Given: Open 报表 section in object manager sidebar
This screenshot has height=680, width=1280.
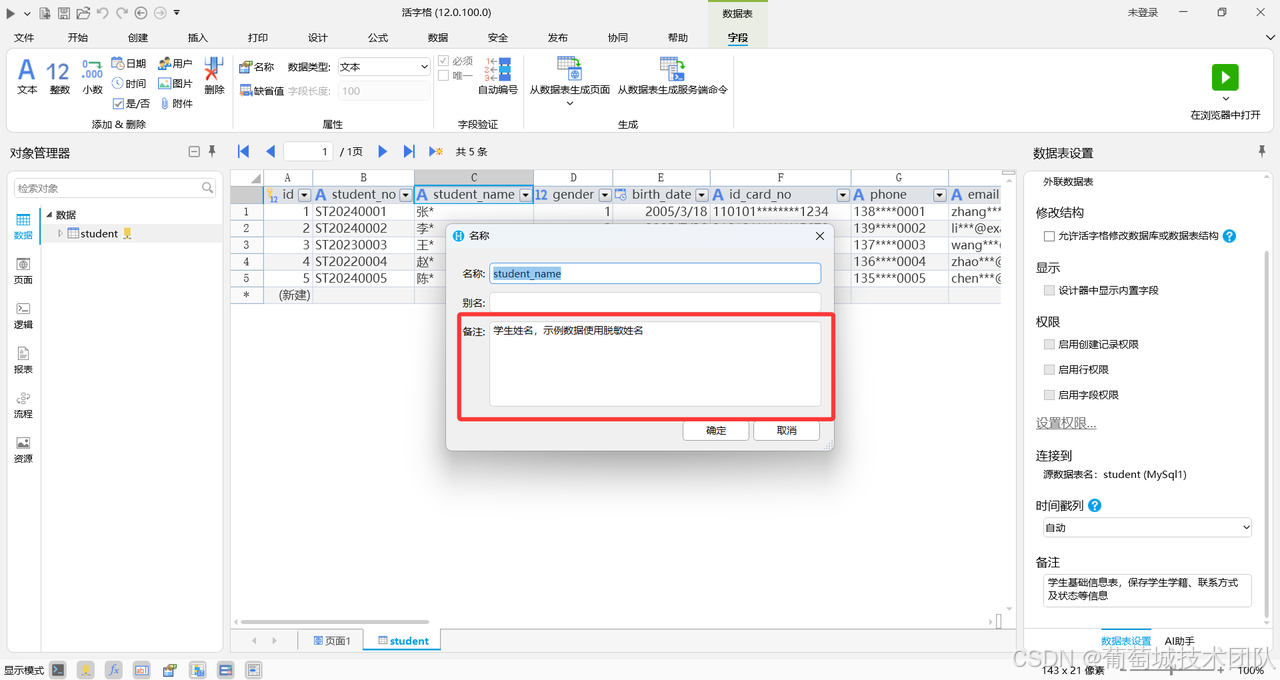Looking at the screenshot, I should click(x=23, y=360).
